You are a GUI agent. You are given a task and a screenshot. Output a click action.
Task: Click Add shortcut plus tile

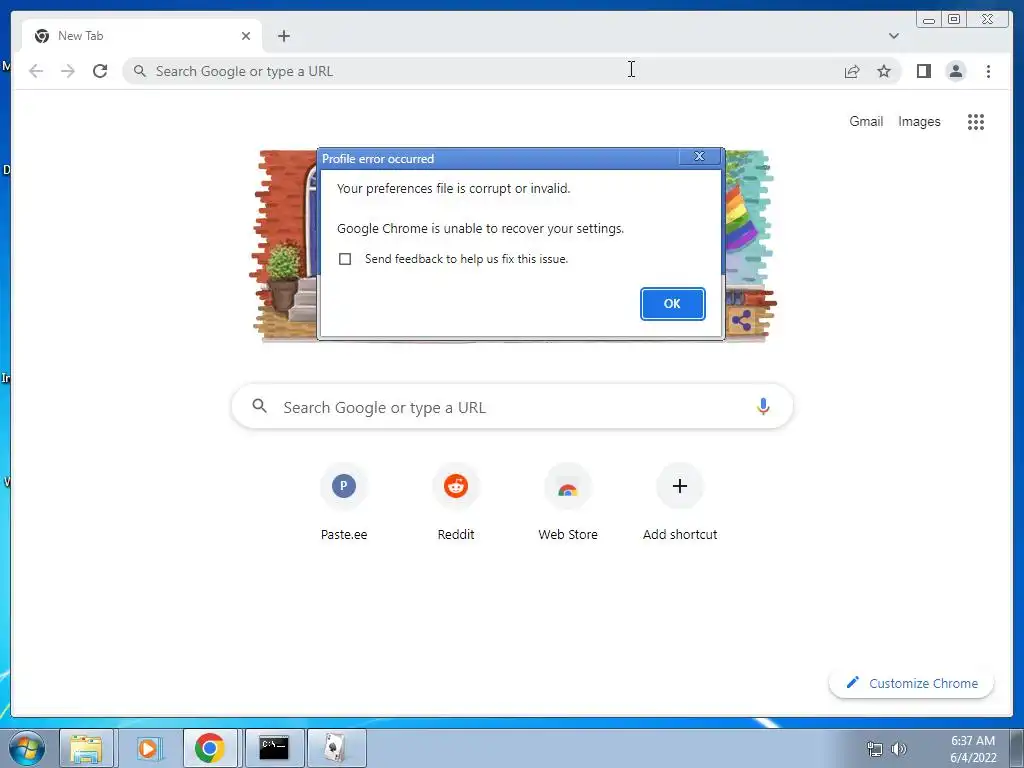click(680, 503)
